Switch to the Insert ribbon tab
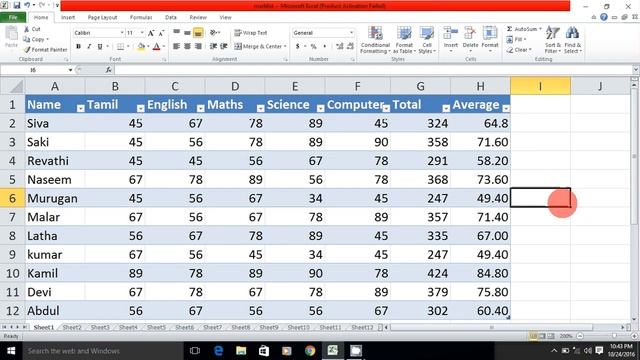The image size is (640, 360). [68, 18]
